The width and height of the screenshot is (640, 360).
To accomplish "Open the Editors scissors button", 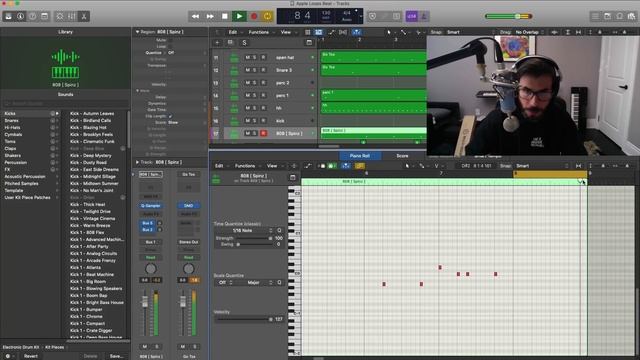I will [84, 16].
